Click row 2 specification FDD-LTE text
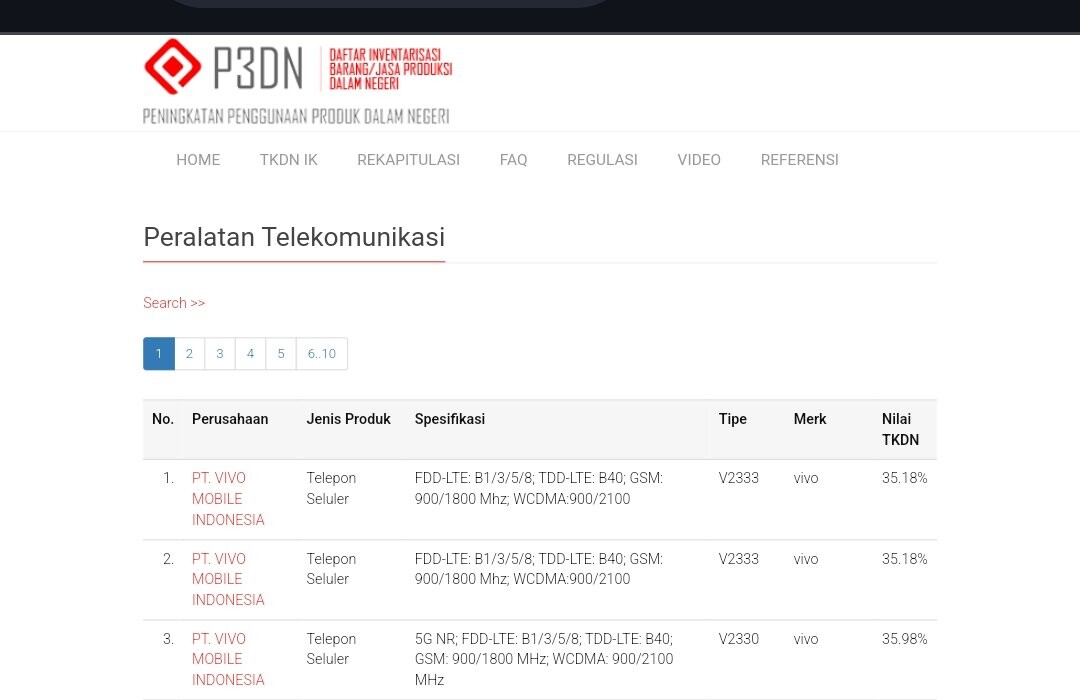This screenshot has width=1080, height=700. point(539,569)
